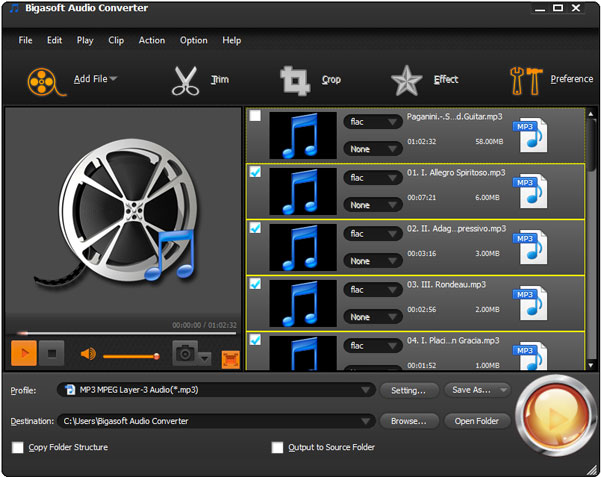Screen dimensions: 601x477
Task: Open the Help menu
Action: point(232,40)
